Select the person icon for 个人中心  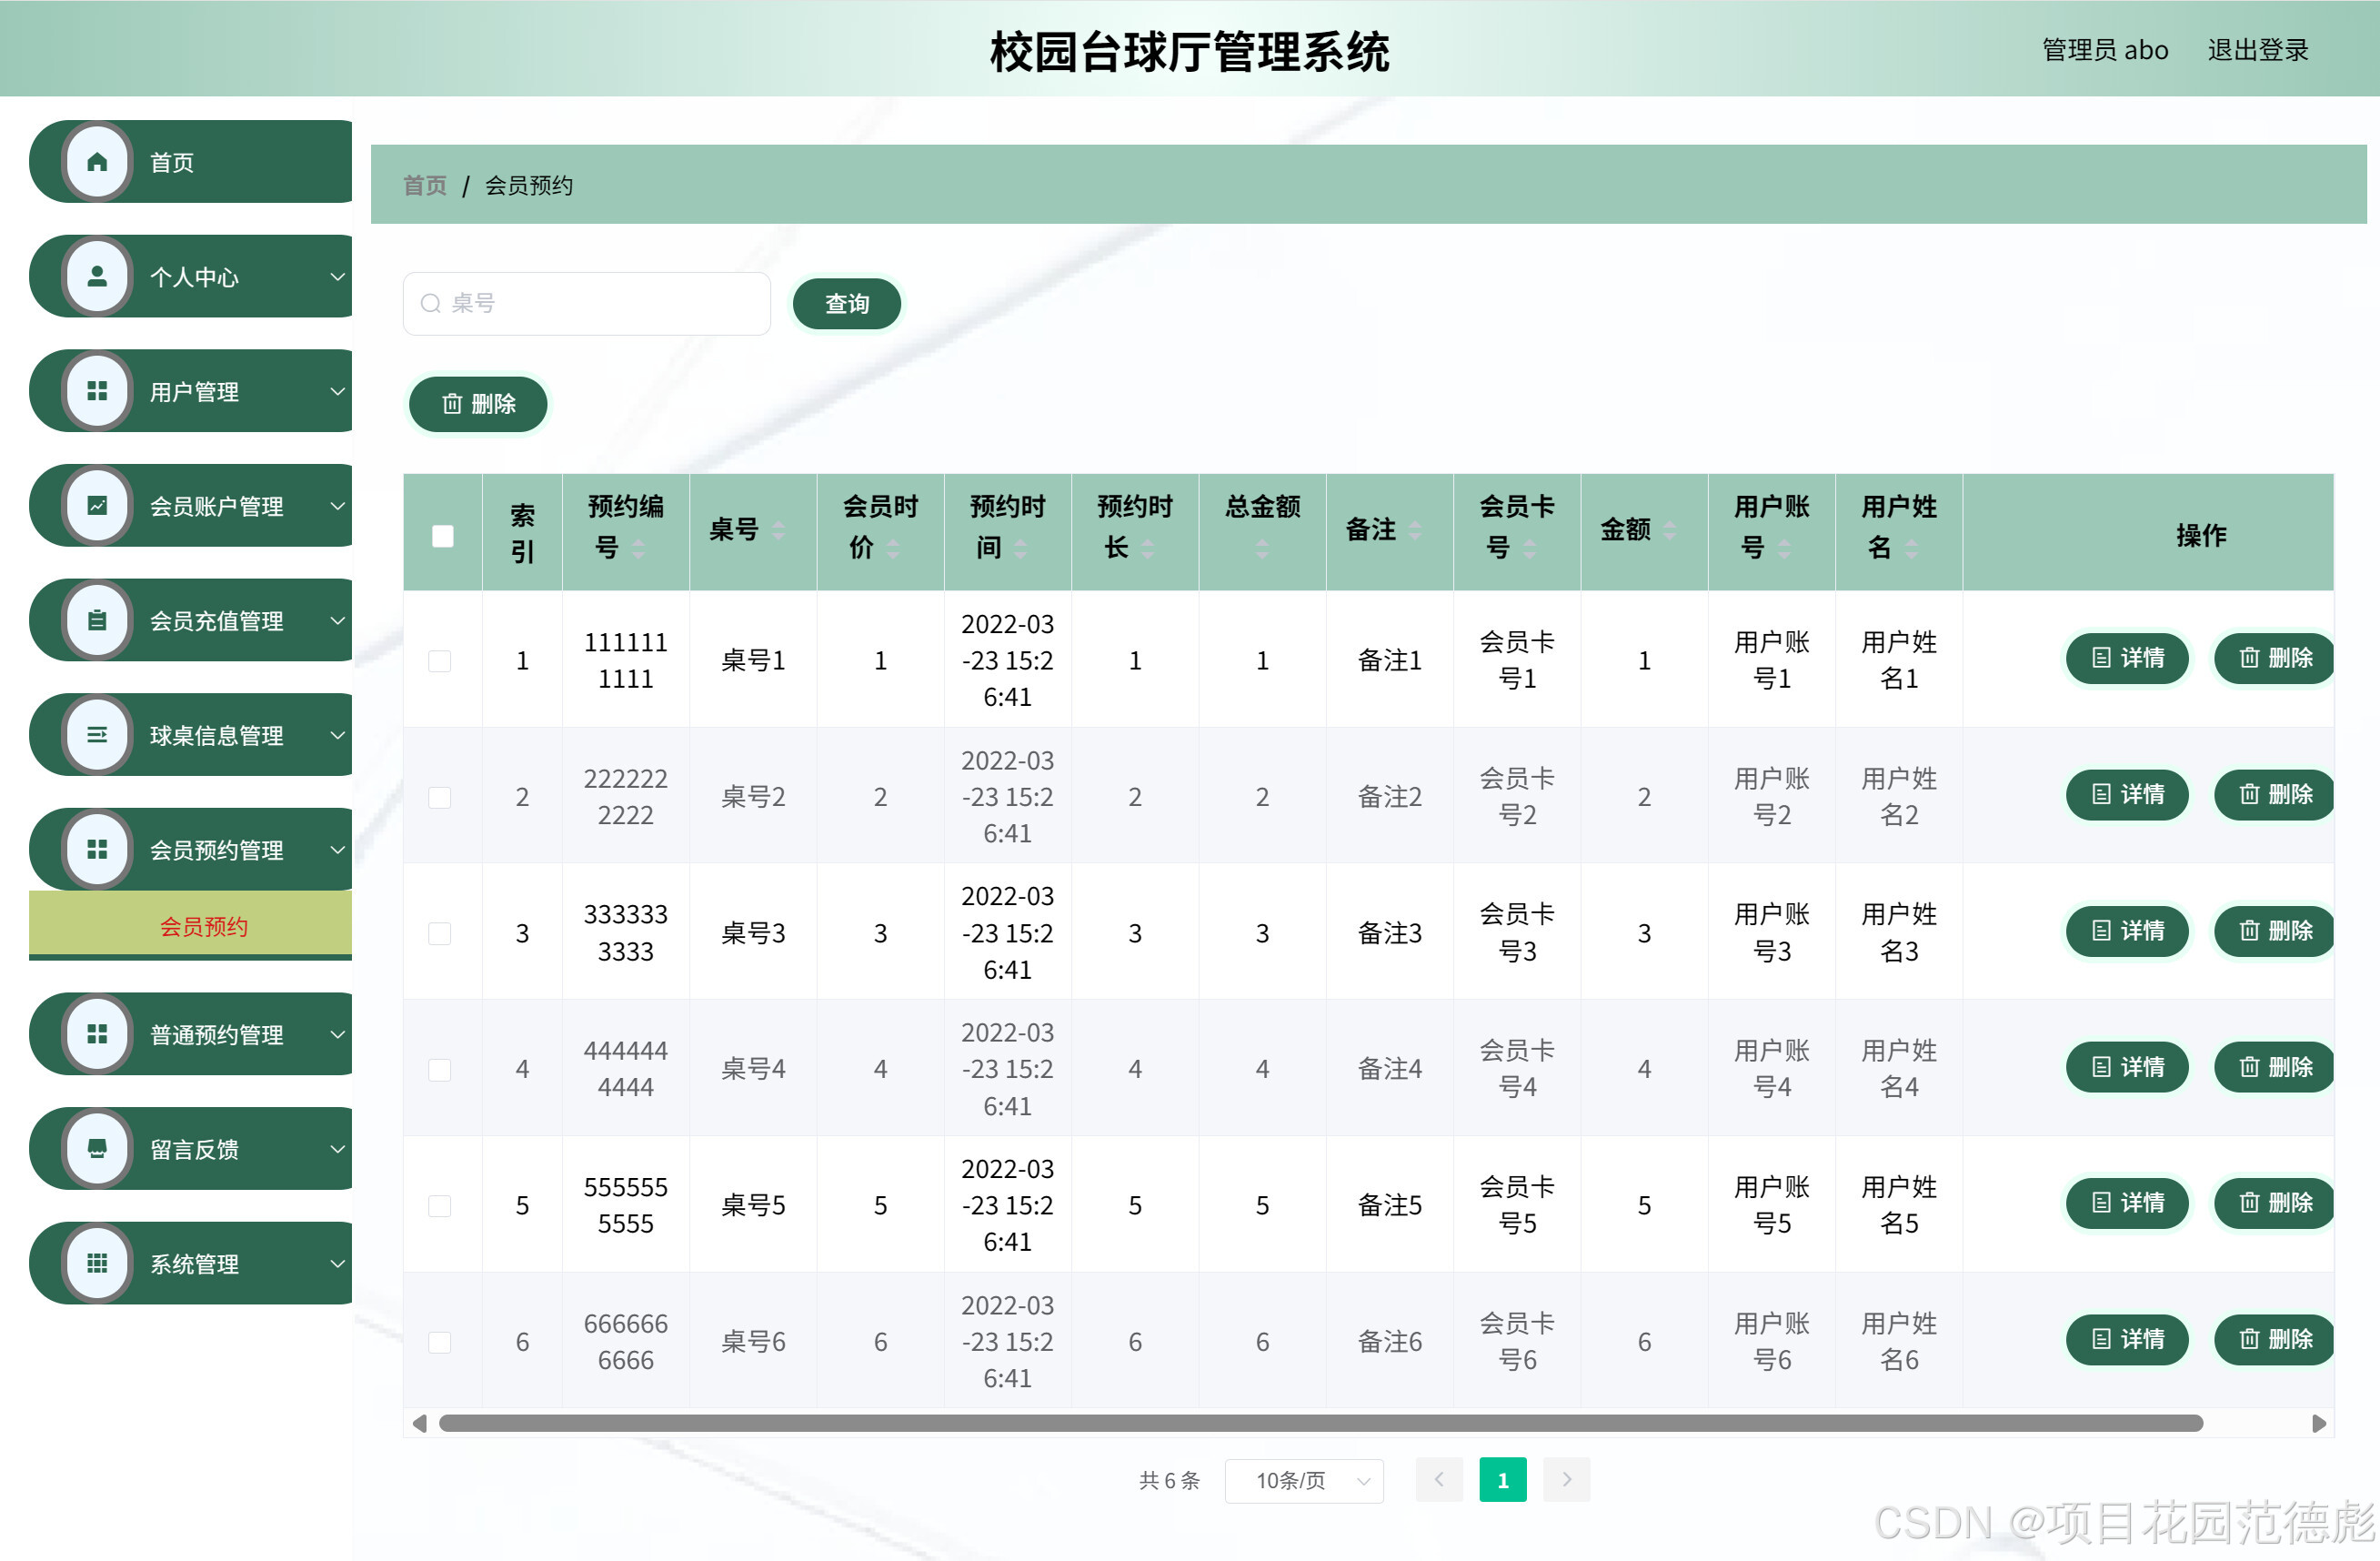(97, 276)
